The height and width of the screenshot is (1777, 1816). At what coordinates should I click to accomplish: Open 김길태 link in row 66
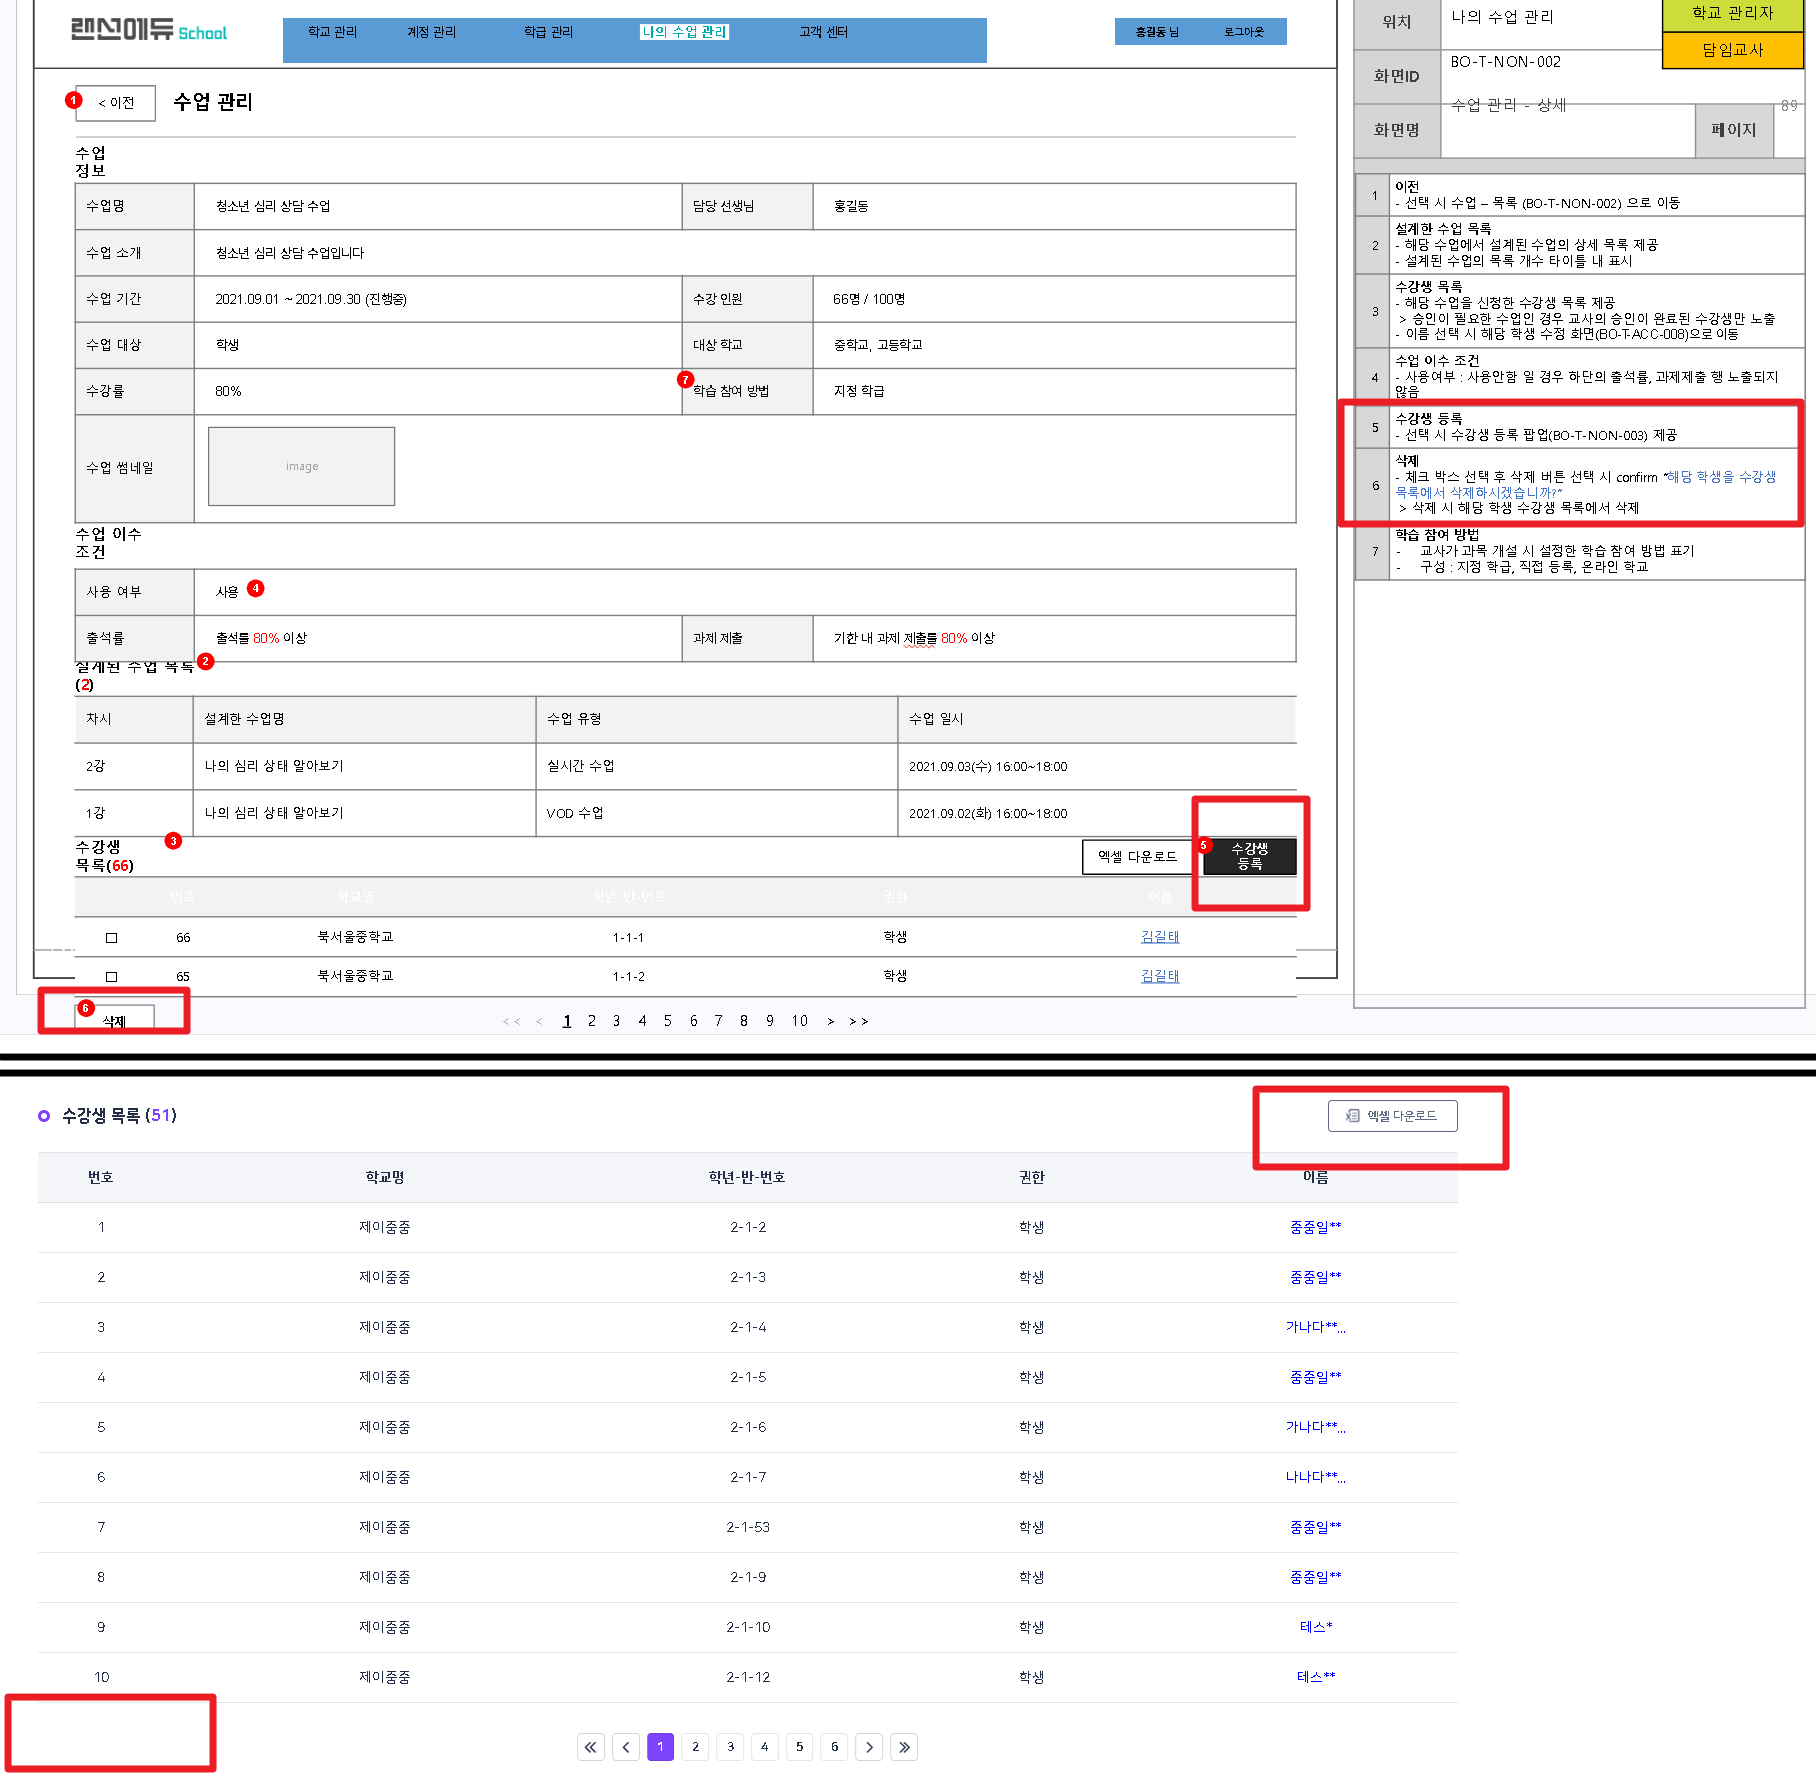pos(1160,937)
